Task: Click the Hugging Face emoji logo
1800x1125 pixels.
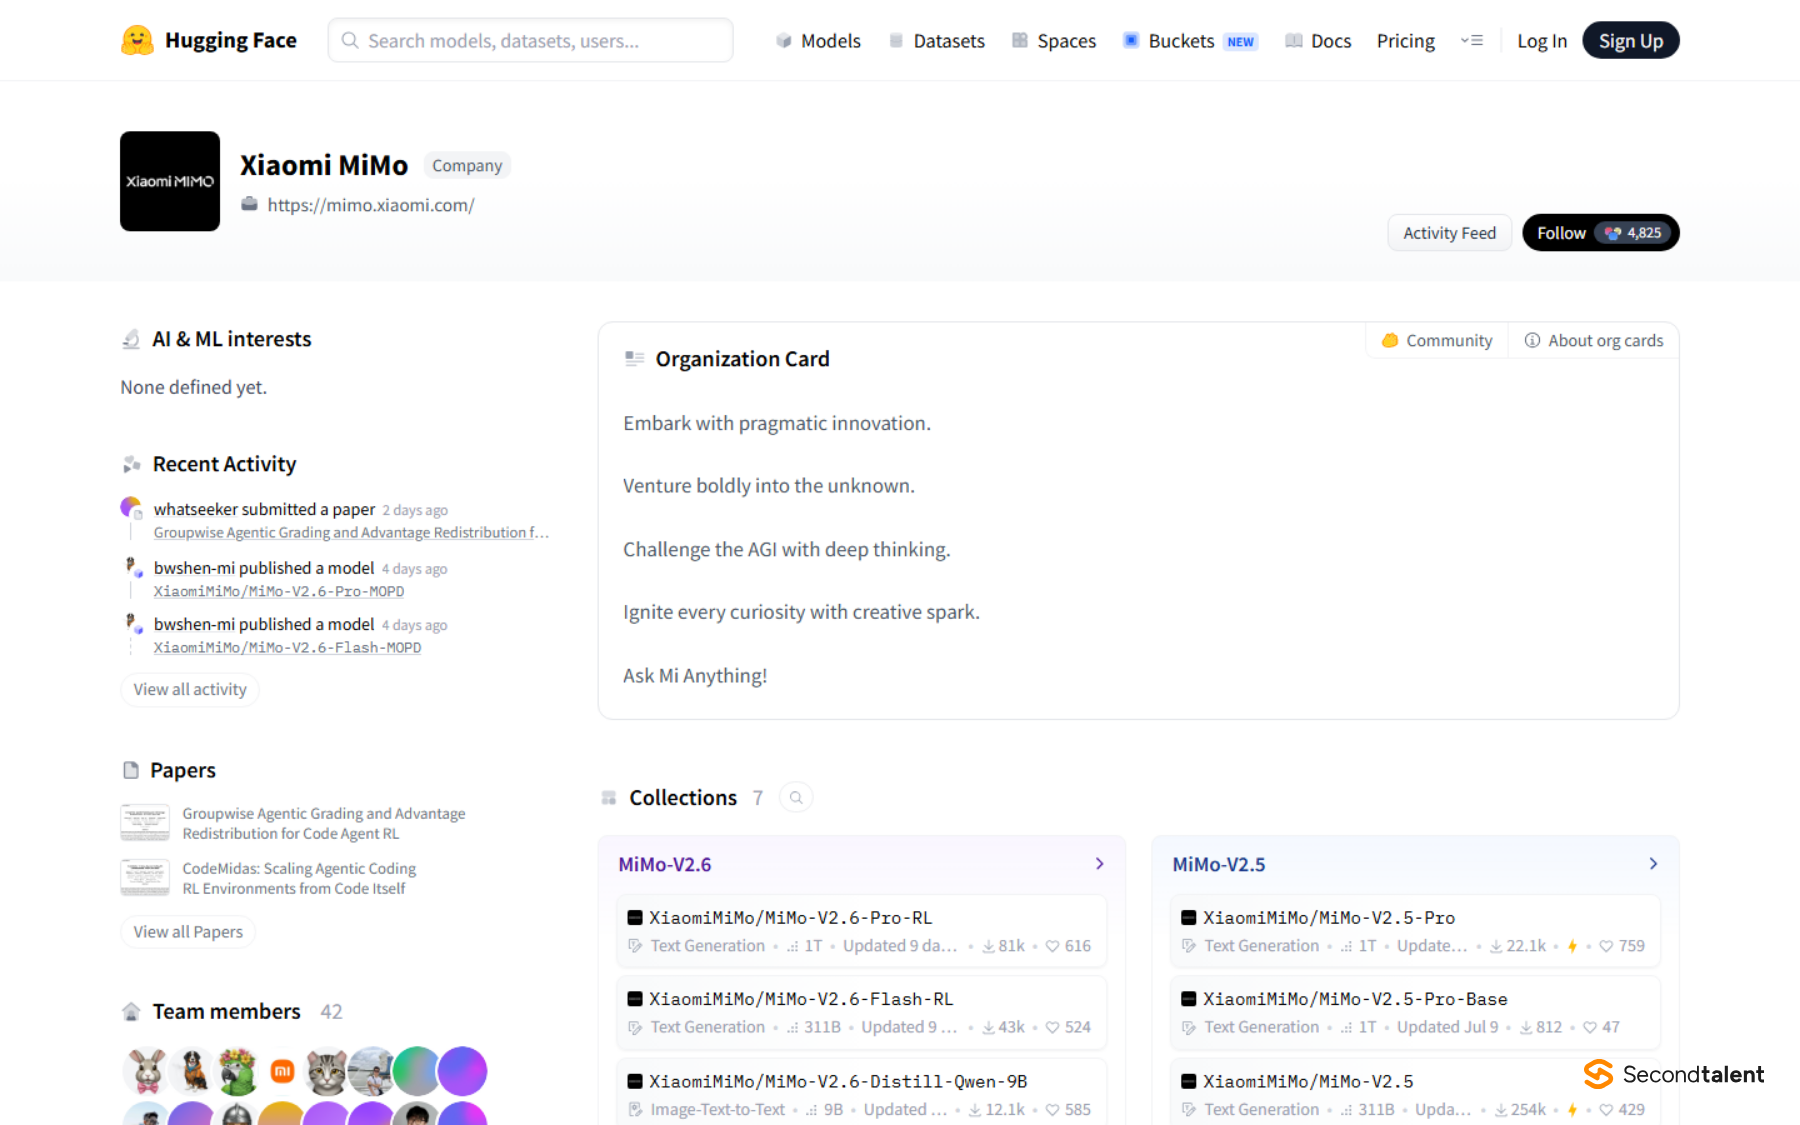Action: tap(137, 40)
